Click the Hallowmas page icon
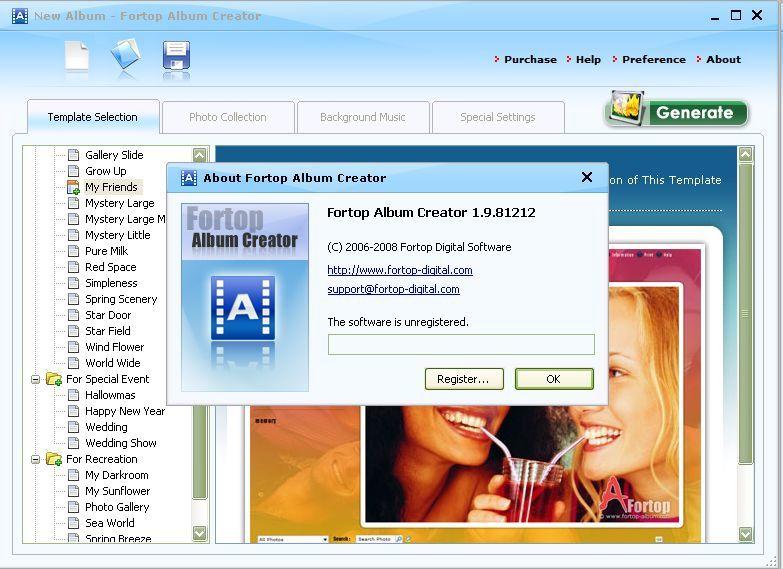 (73, 395)
